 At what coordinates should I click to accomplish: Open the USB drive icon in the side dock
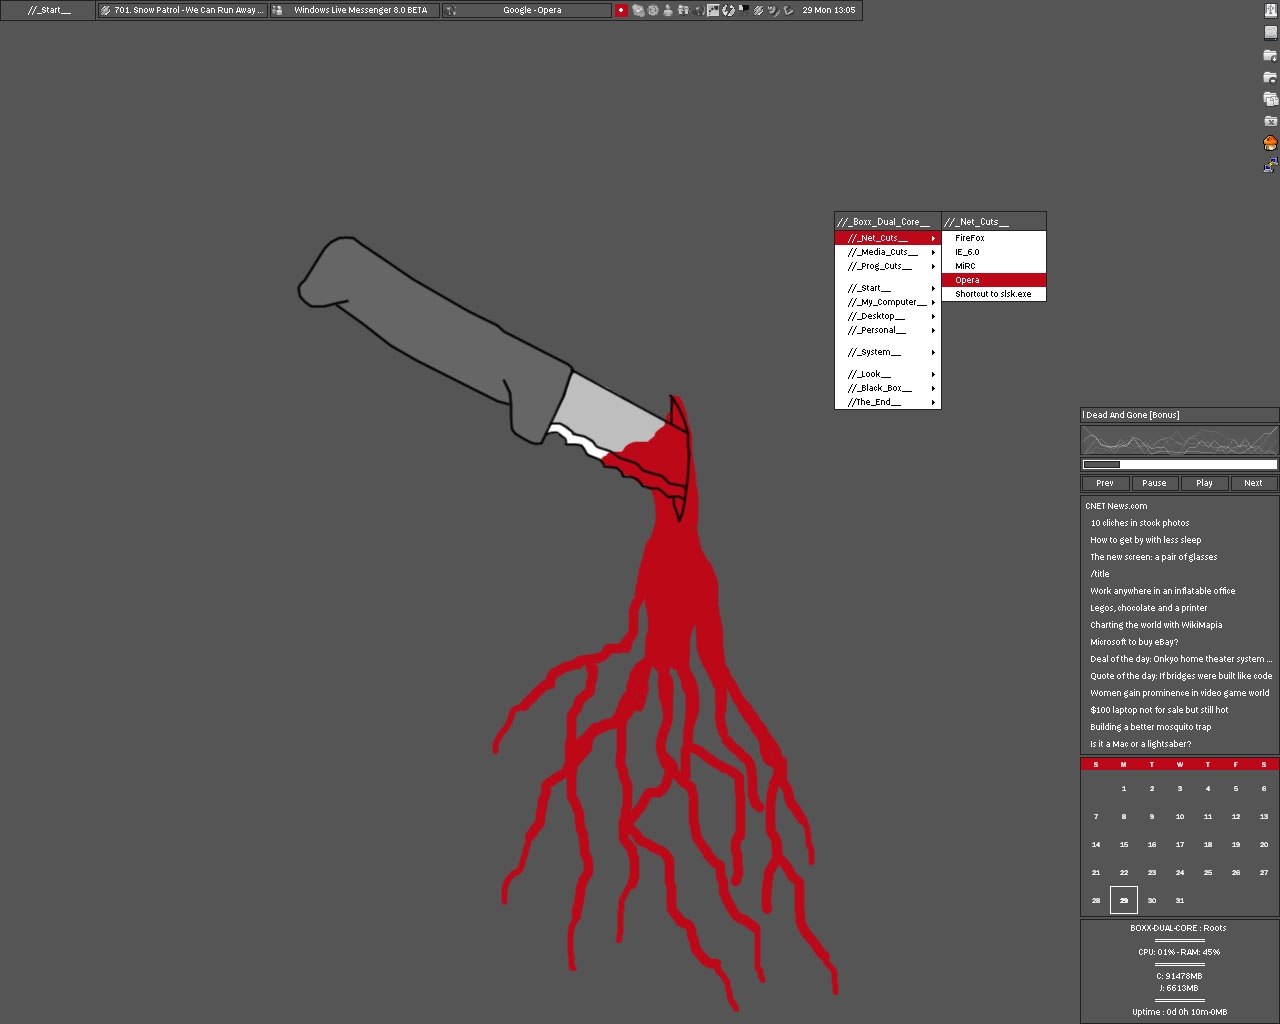pos(1270,10)
